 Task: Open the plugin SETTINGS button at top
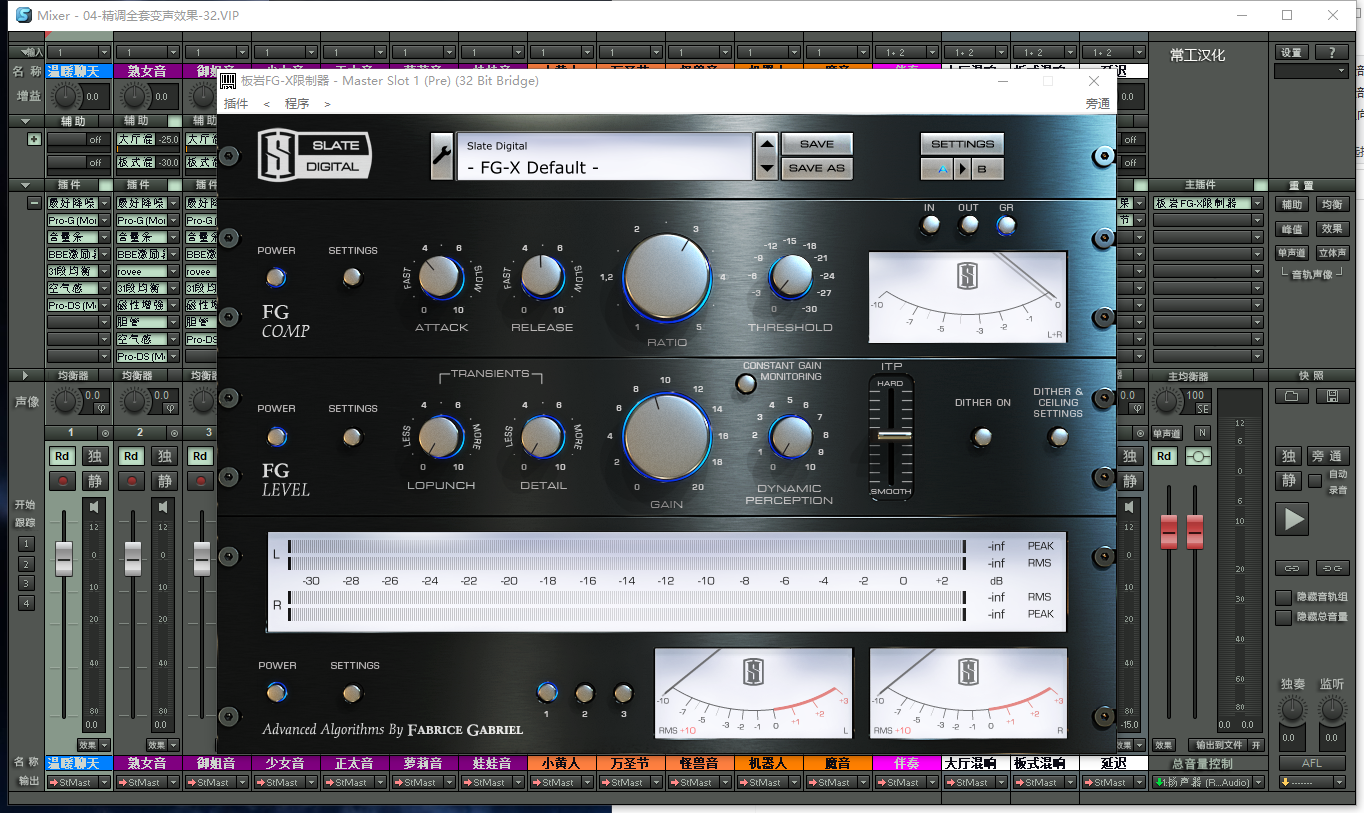click(x=962, y=144)
